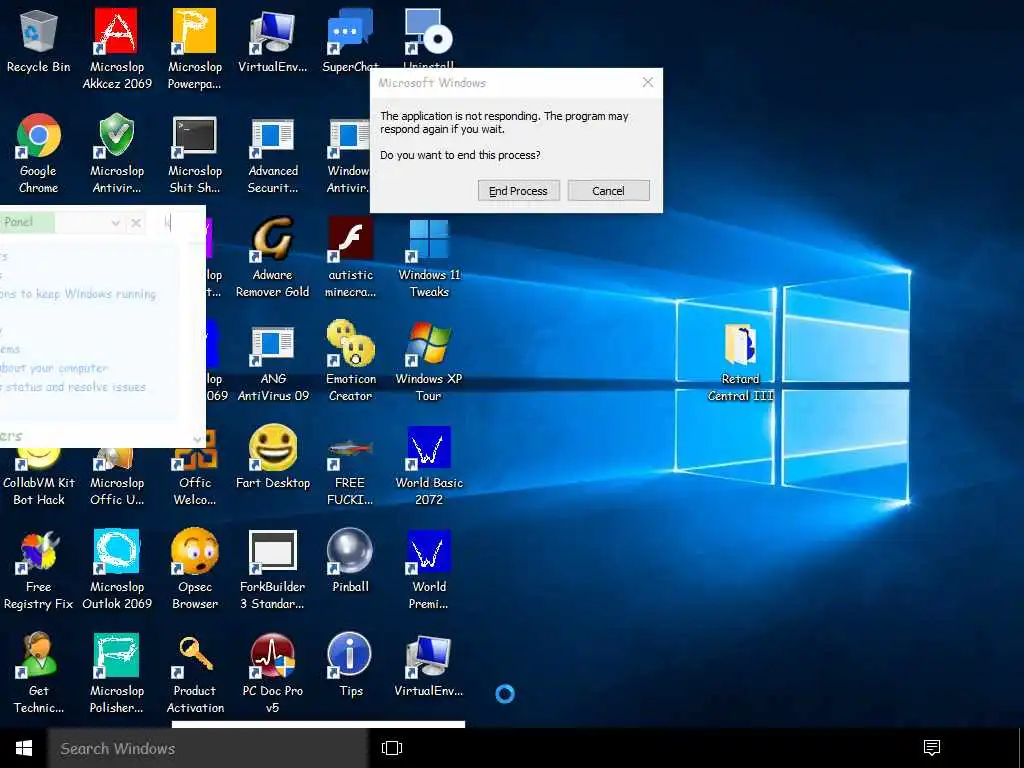Screen dimensions: 1024x768
Task: Open the Recycle Bin icon
Action: [39, 41]
